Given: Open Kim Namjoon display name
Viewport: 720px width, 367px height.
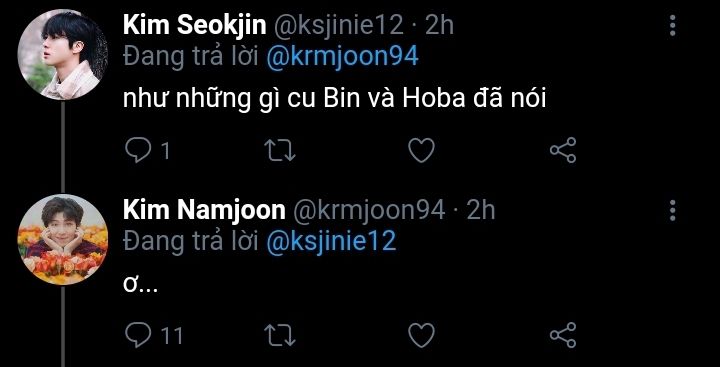Looking at the screenshot, I should coord(204,210).
